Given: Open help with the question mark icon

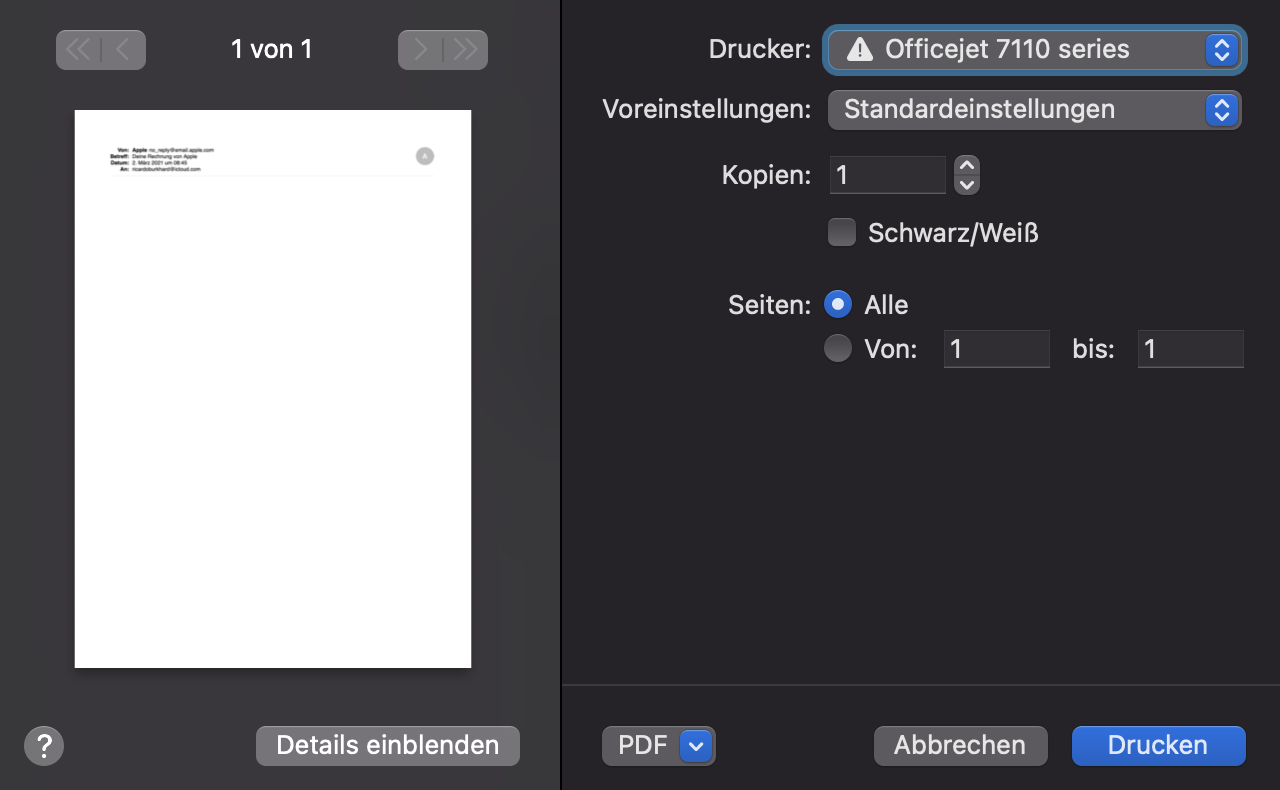Looking at the screenshot, I should [x=44, y=745].
